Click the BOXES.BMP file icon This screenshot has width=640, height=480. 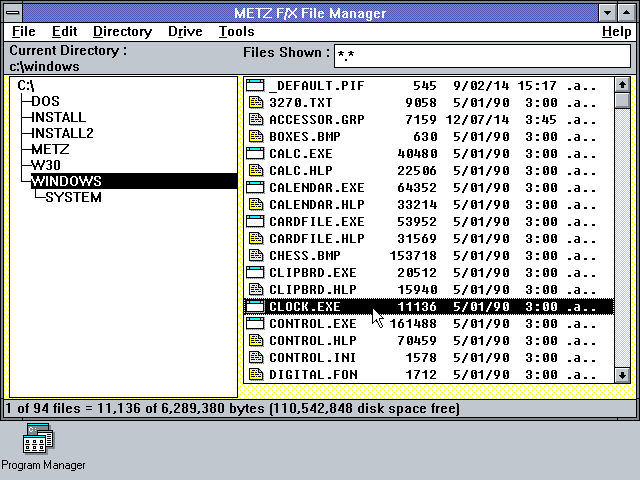tap(256, 136)
